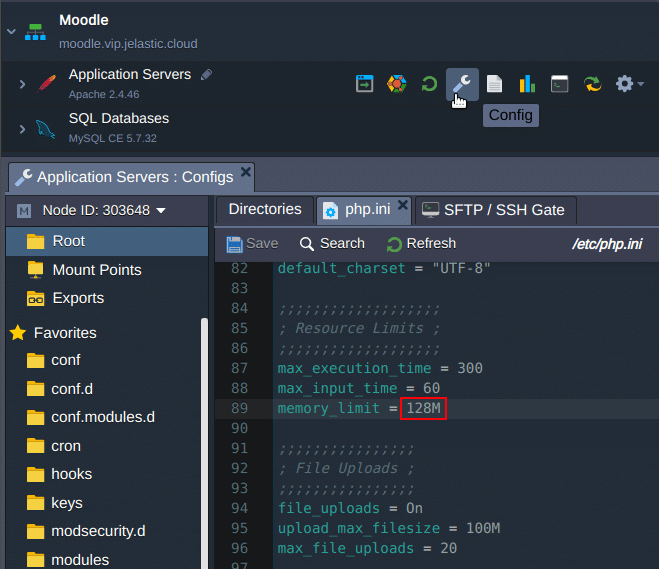Click the Restart Nodes green arrow icon
659x569 pixels.
[x=429, y=84]
